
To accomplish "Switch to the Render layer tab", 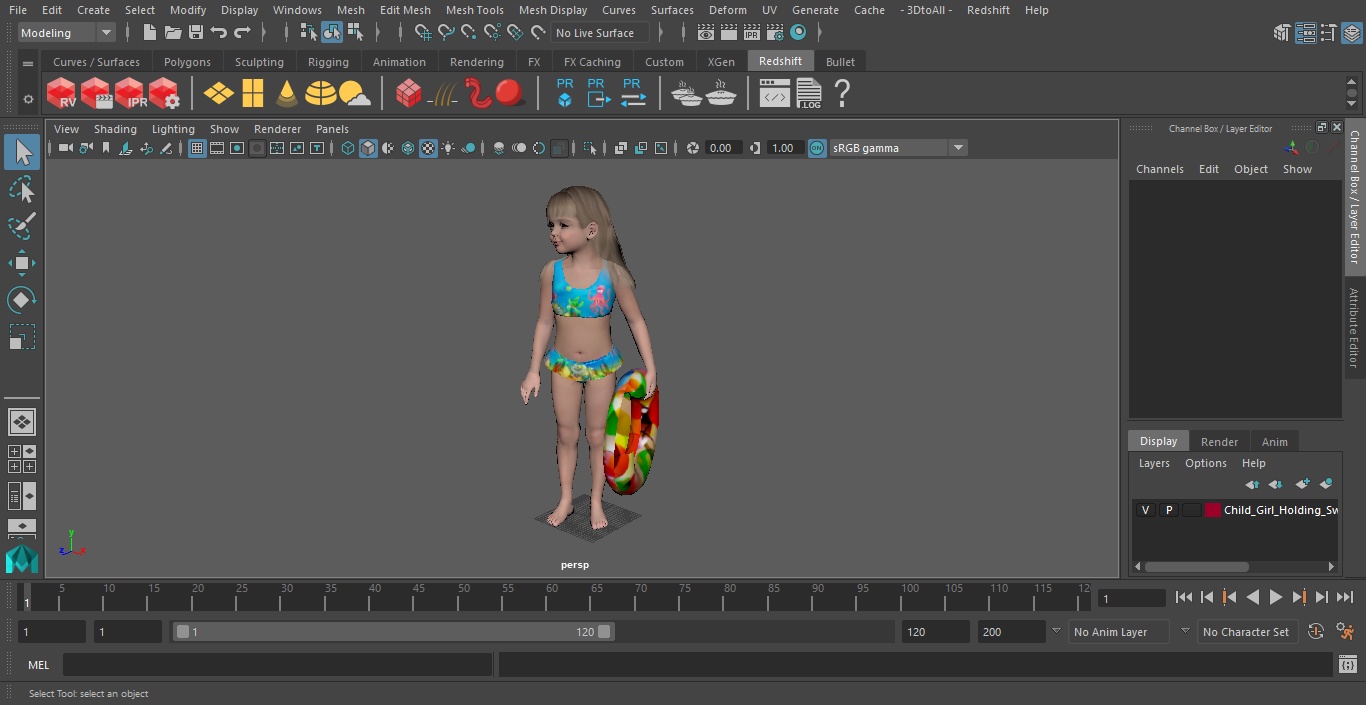I will click(1219, 441).
